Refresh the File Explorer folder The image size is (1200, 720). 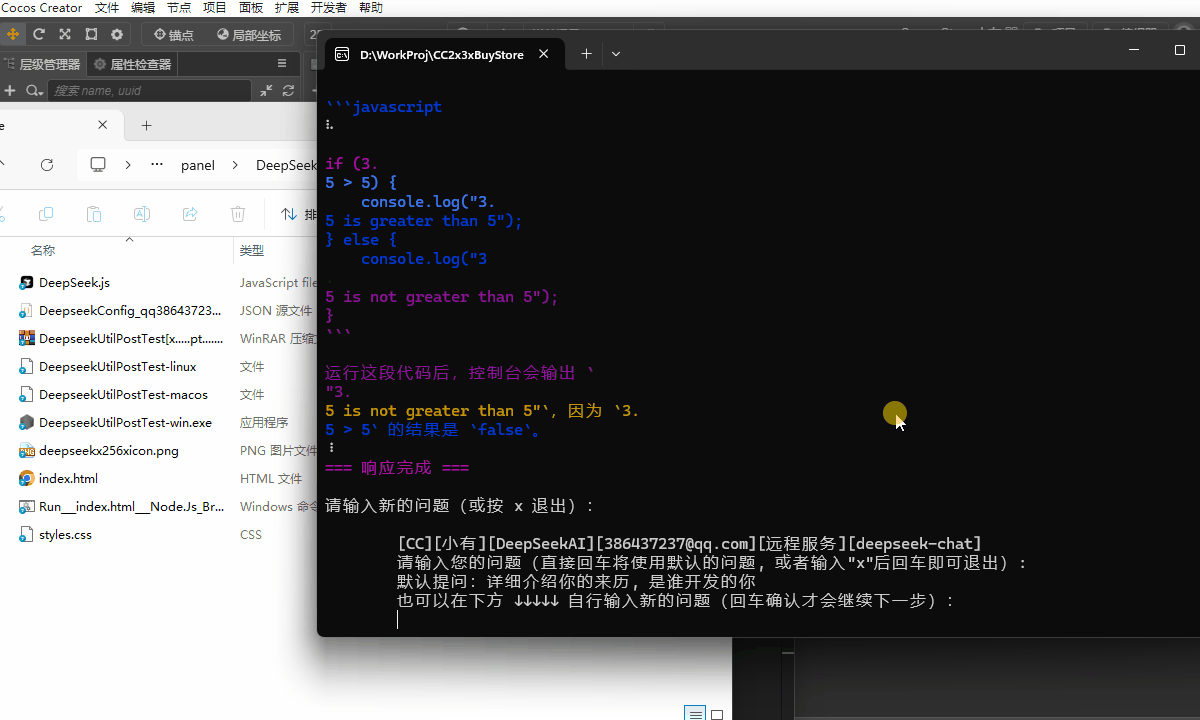tap(47, 165)
